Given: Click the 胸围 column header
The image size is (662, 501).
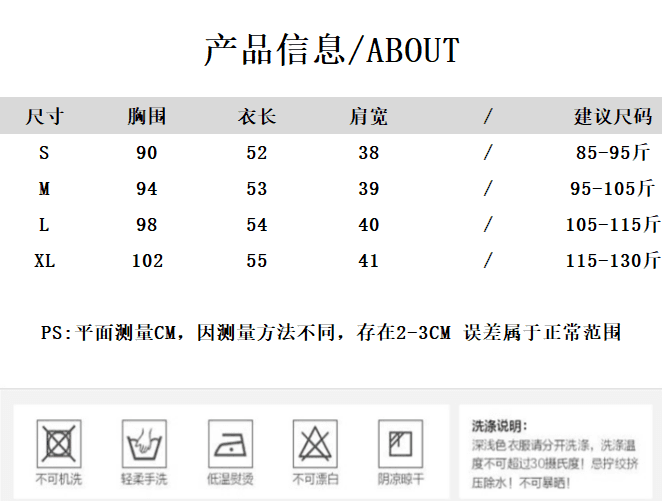Looking at the screenshot, I should coord(147,116).
